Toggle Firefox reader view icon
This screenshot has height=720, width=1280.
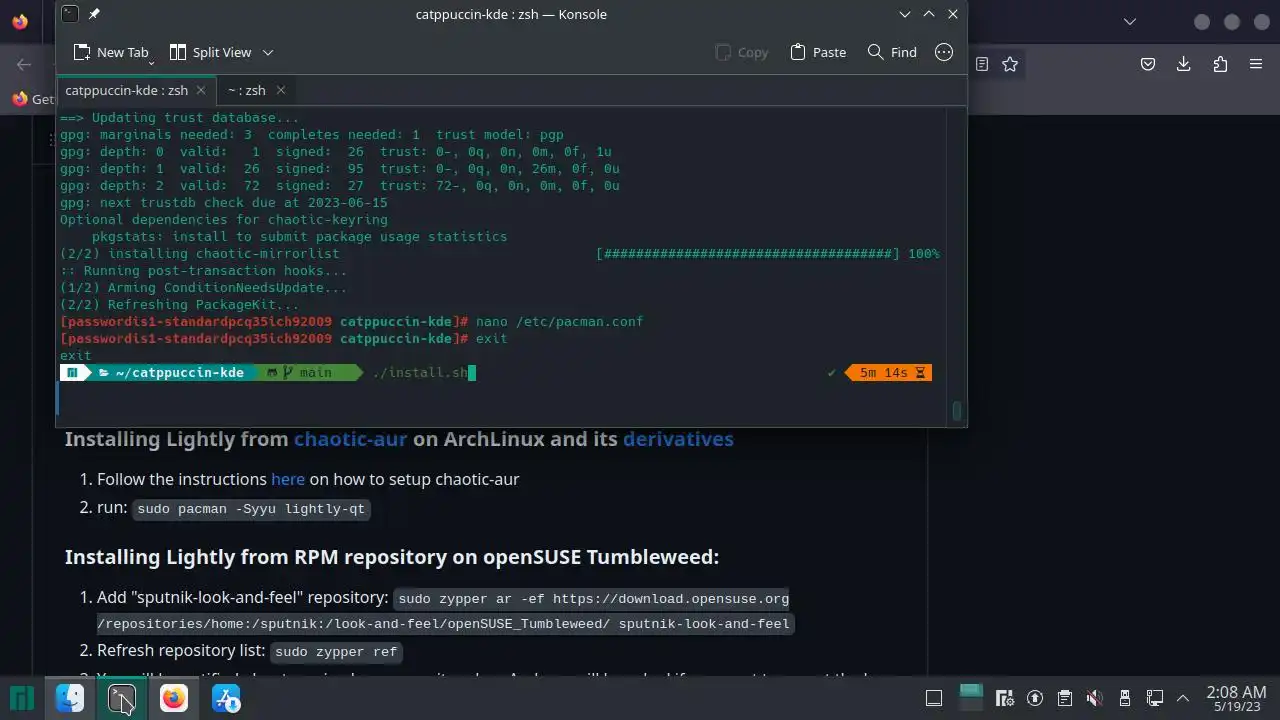click(982, 64)
